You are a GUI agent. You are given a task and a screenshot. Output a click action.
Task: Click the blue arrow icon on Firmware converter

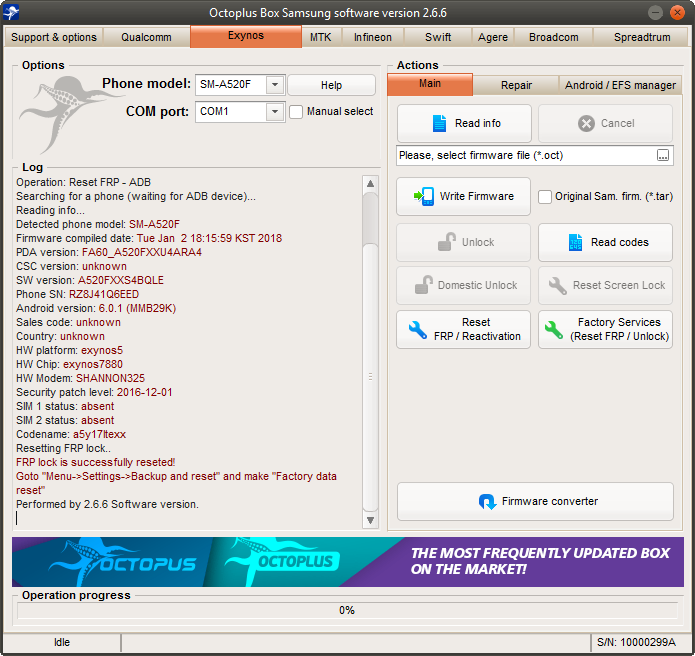(x=487, y=502)
